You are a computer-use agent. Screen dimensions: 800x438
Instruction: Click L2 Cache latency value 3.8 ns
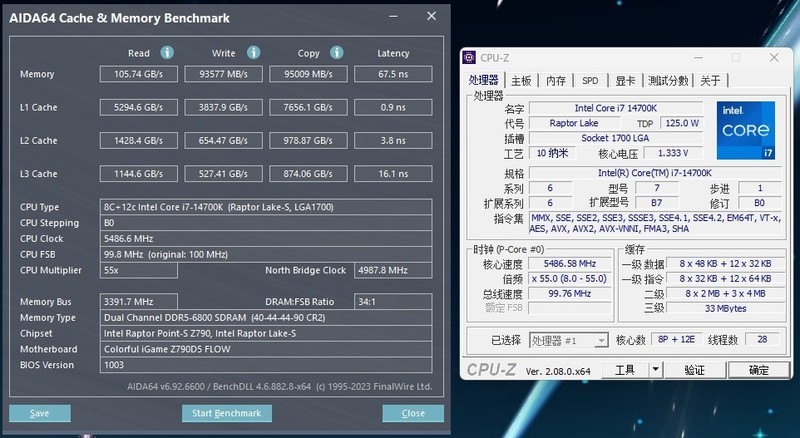click(x=393, y=140)
